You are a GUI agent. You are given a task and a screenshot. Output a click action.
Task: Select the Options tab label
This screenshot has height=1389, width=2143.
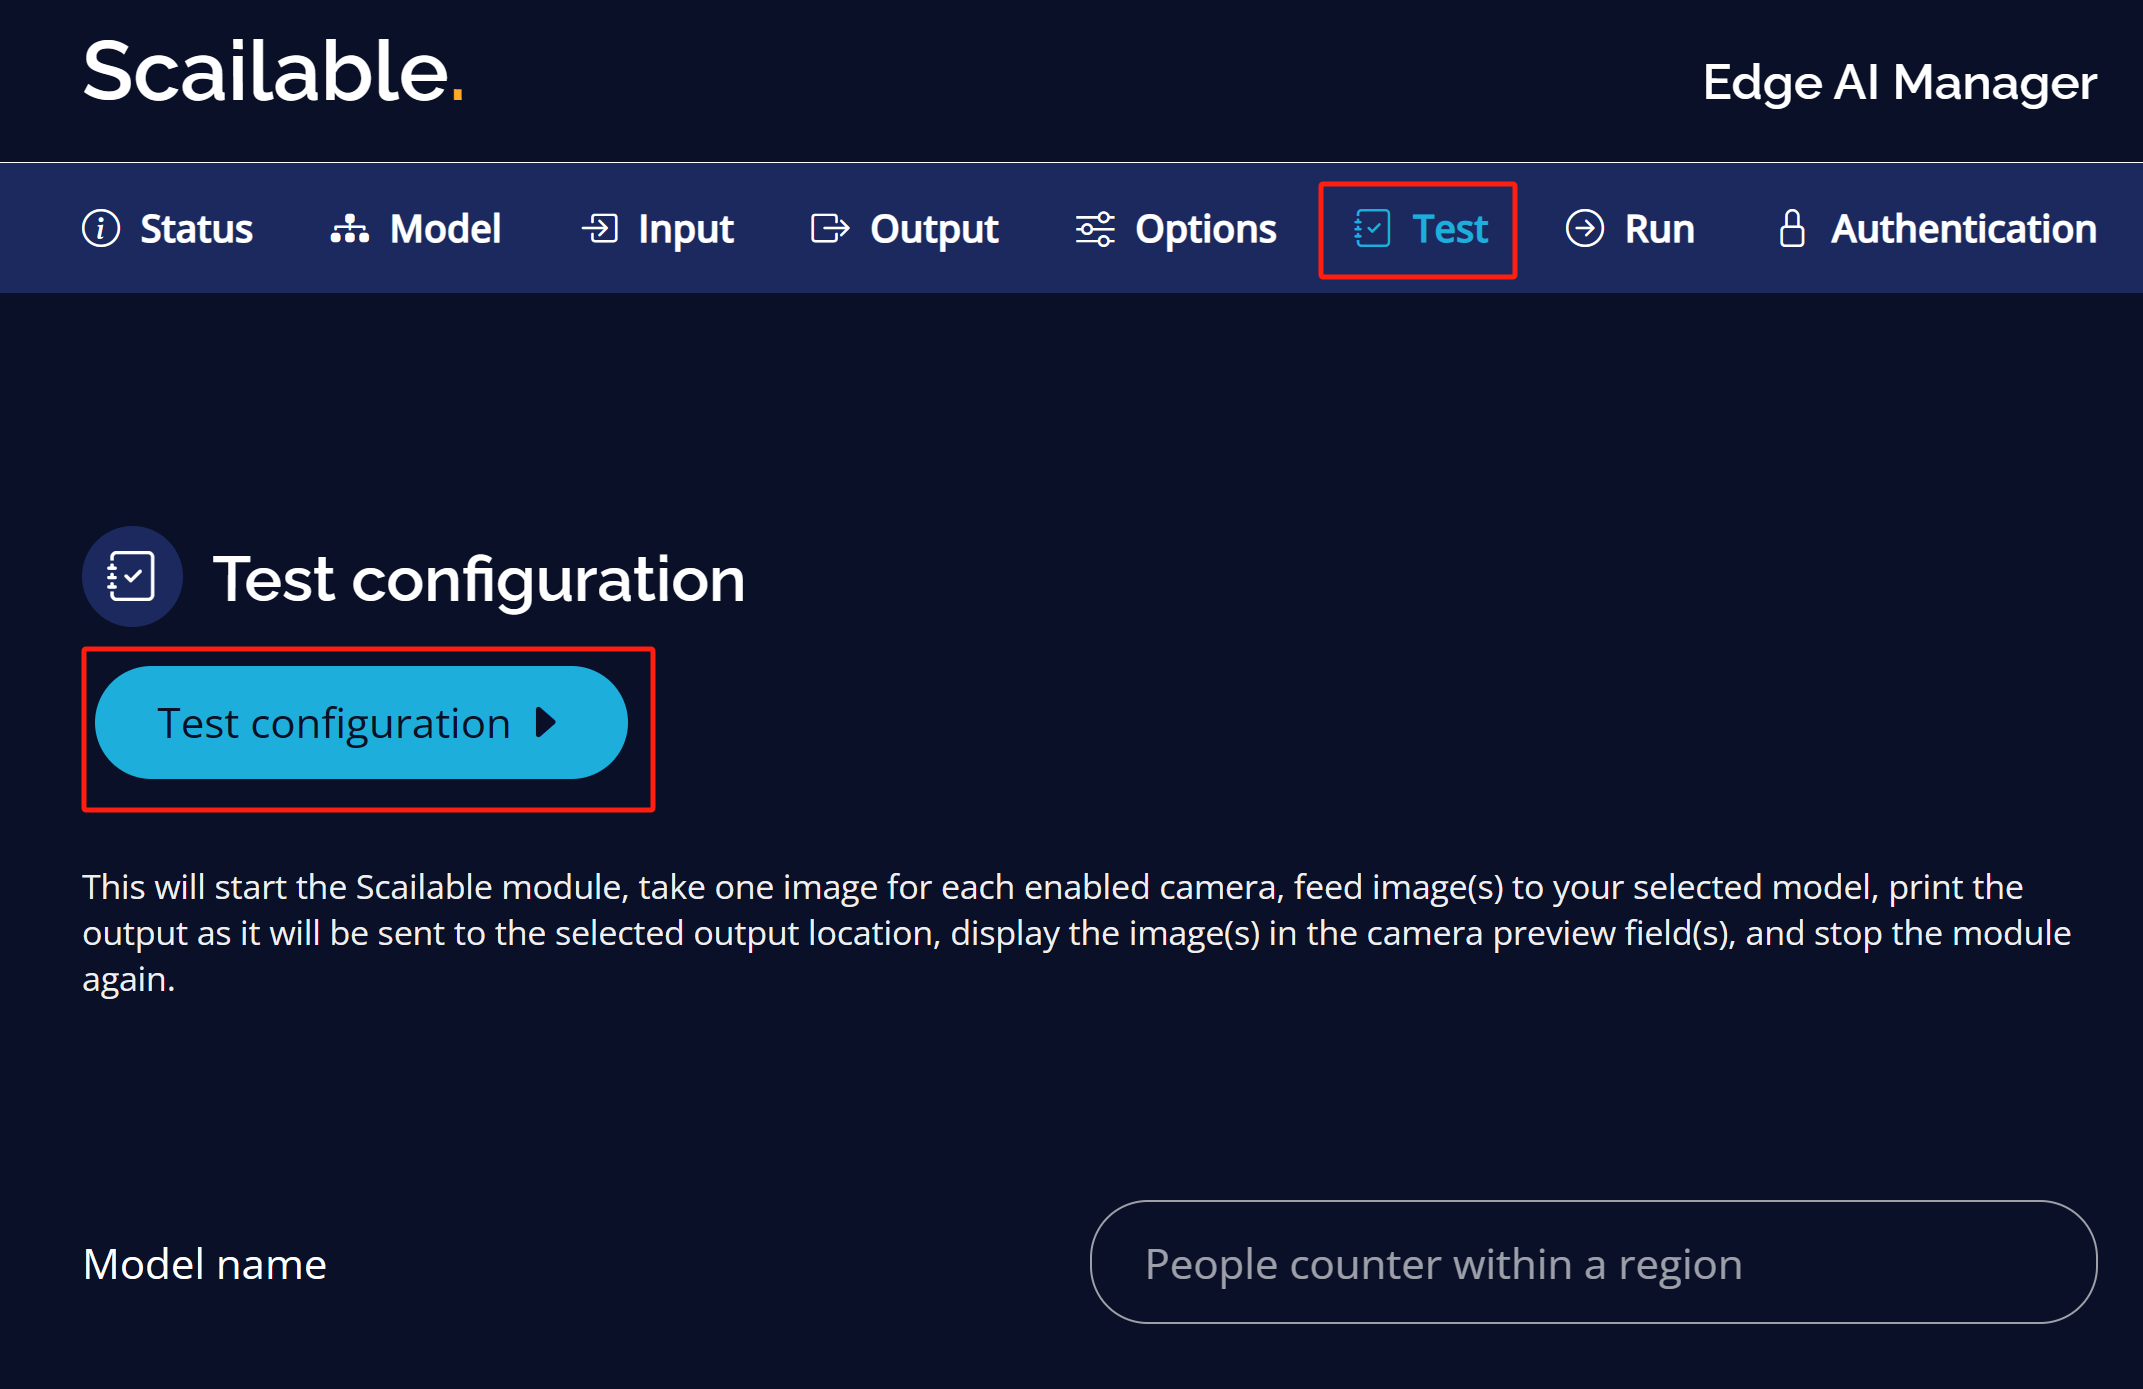point(1206,229)
